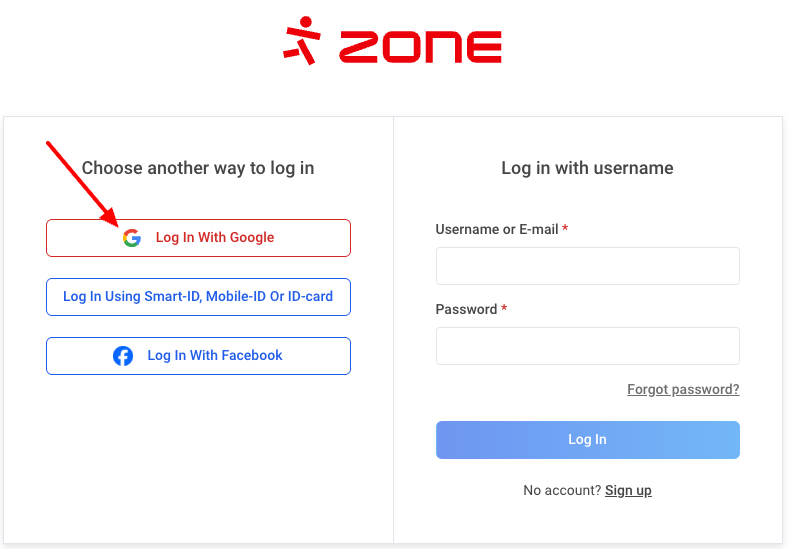
Task: Follow the Sign up link
Action: pyautogui.click(x=628, y=490)
